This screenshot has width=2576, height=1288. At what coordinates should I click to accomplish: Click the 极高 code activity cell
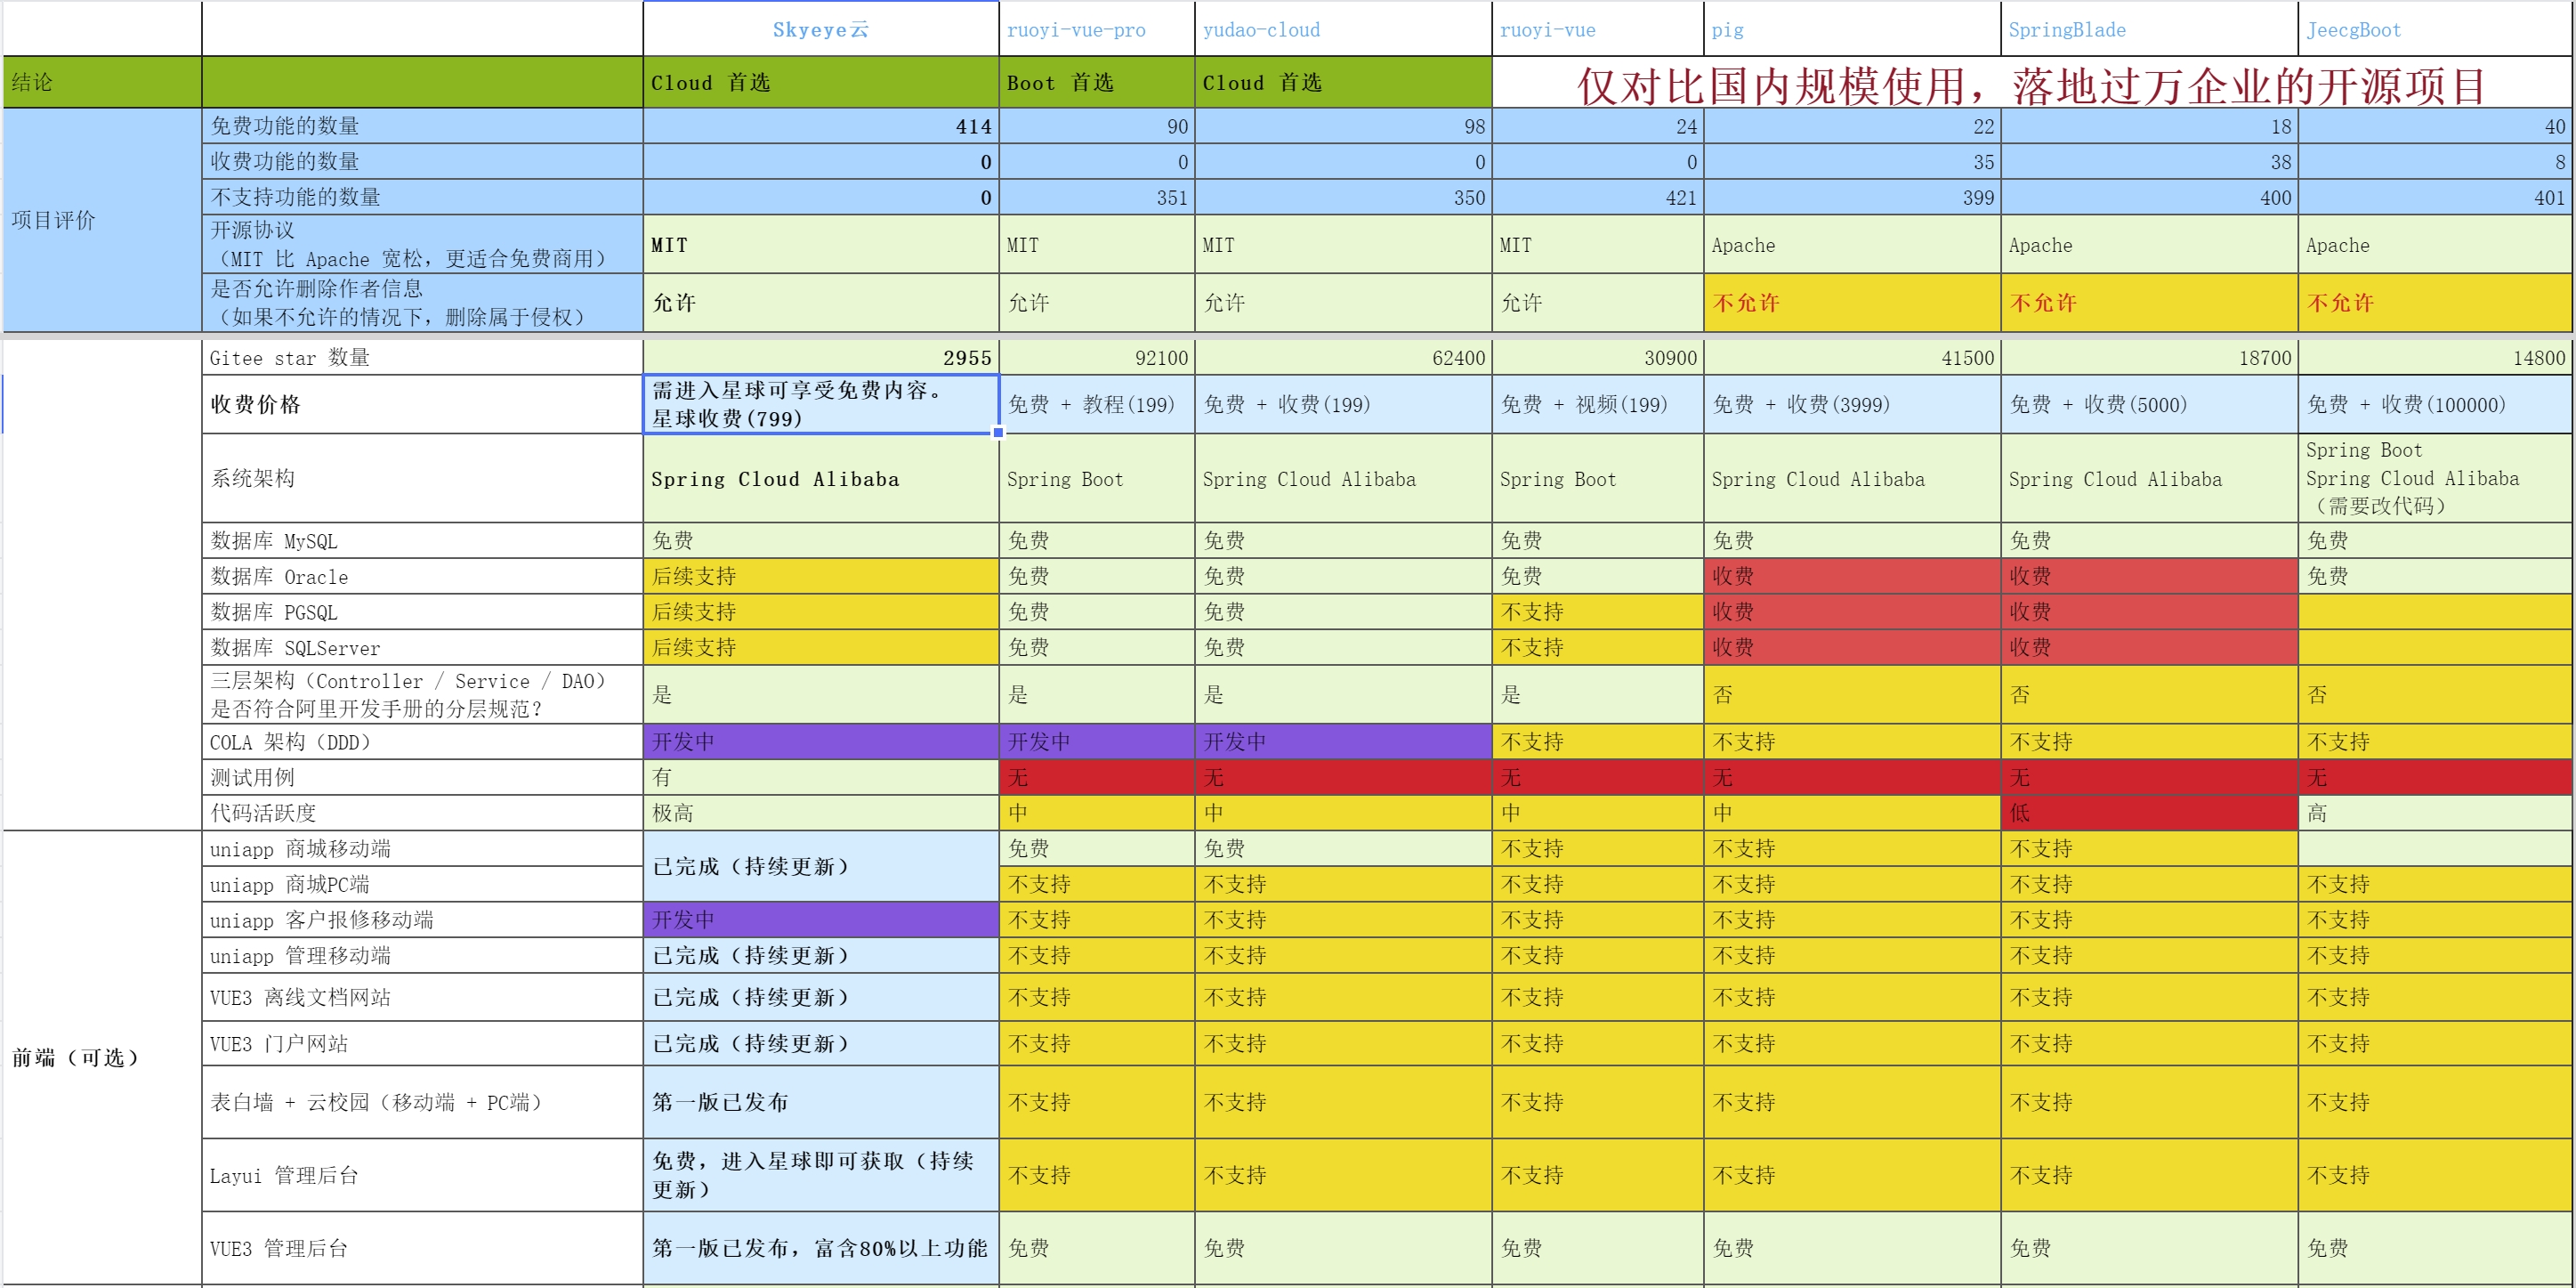[x=821, y=813]
